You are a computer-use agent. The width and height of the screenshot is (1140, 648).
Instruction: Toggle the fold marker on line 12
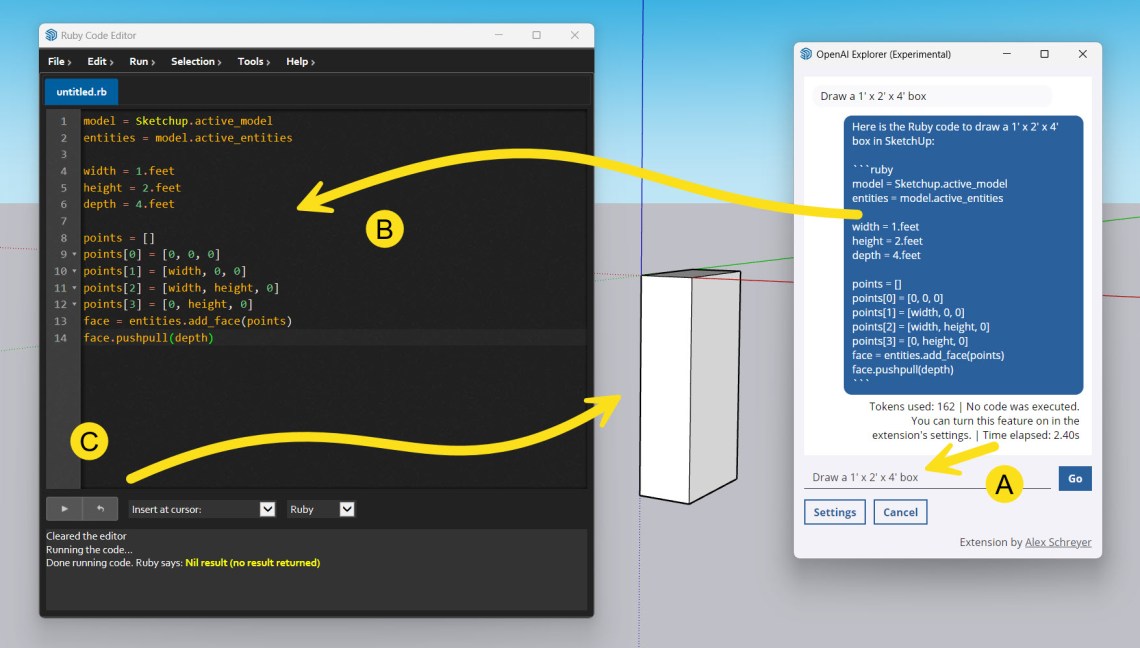[75, 305]
